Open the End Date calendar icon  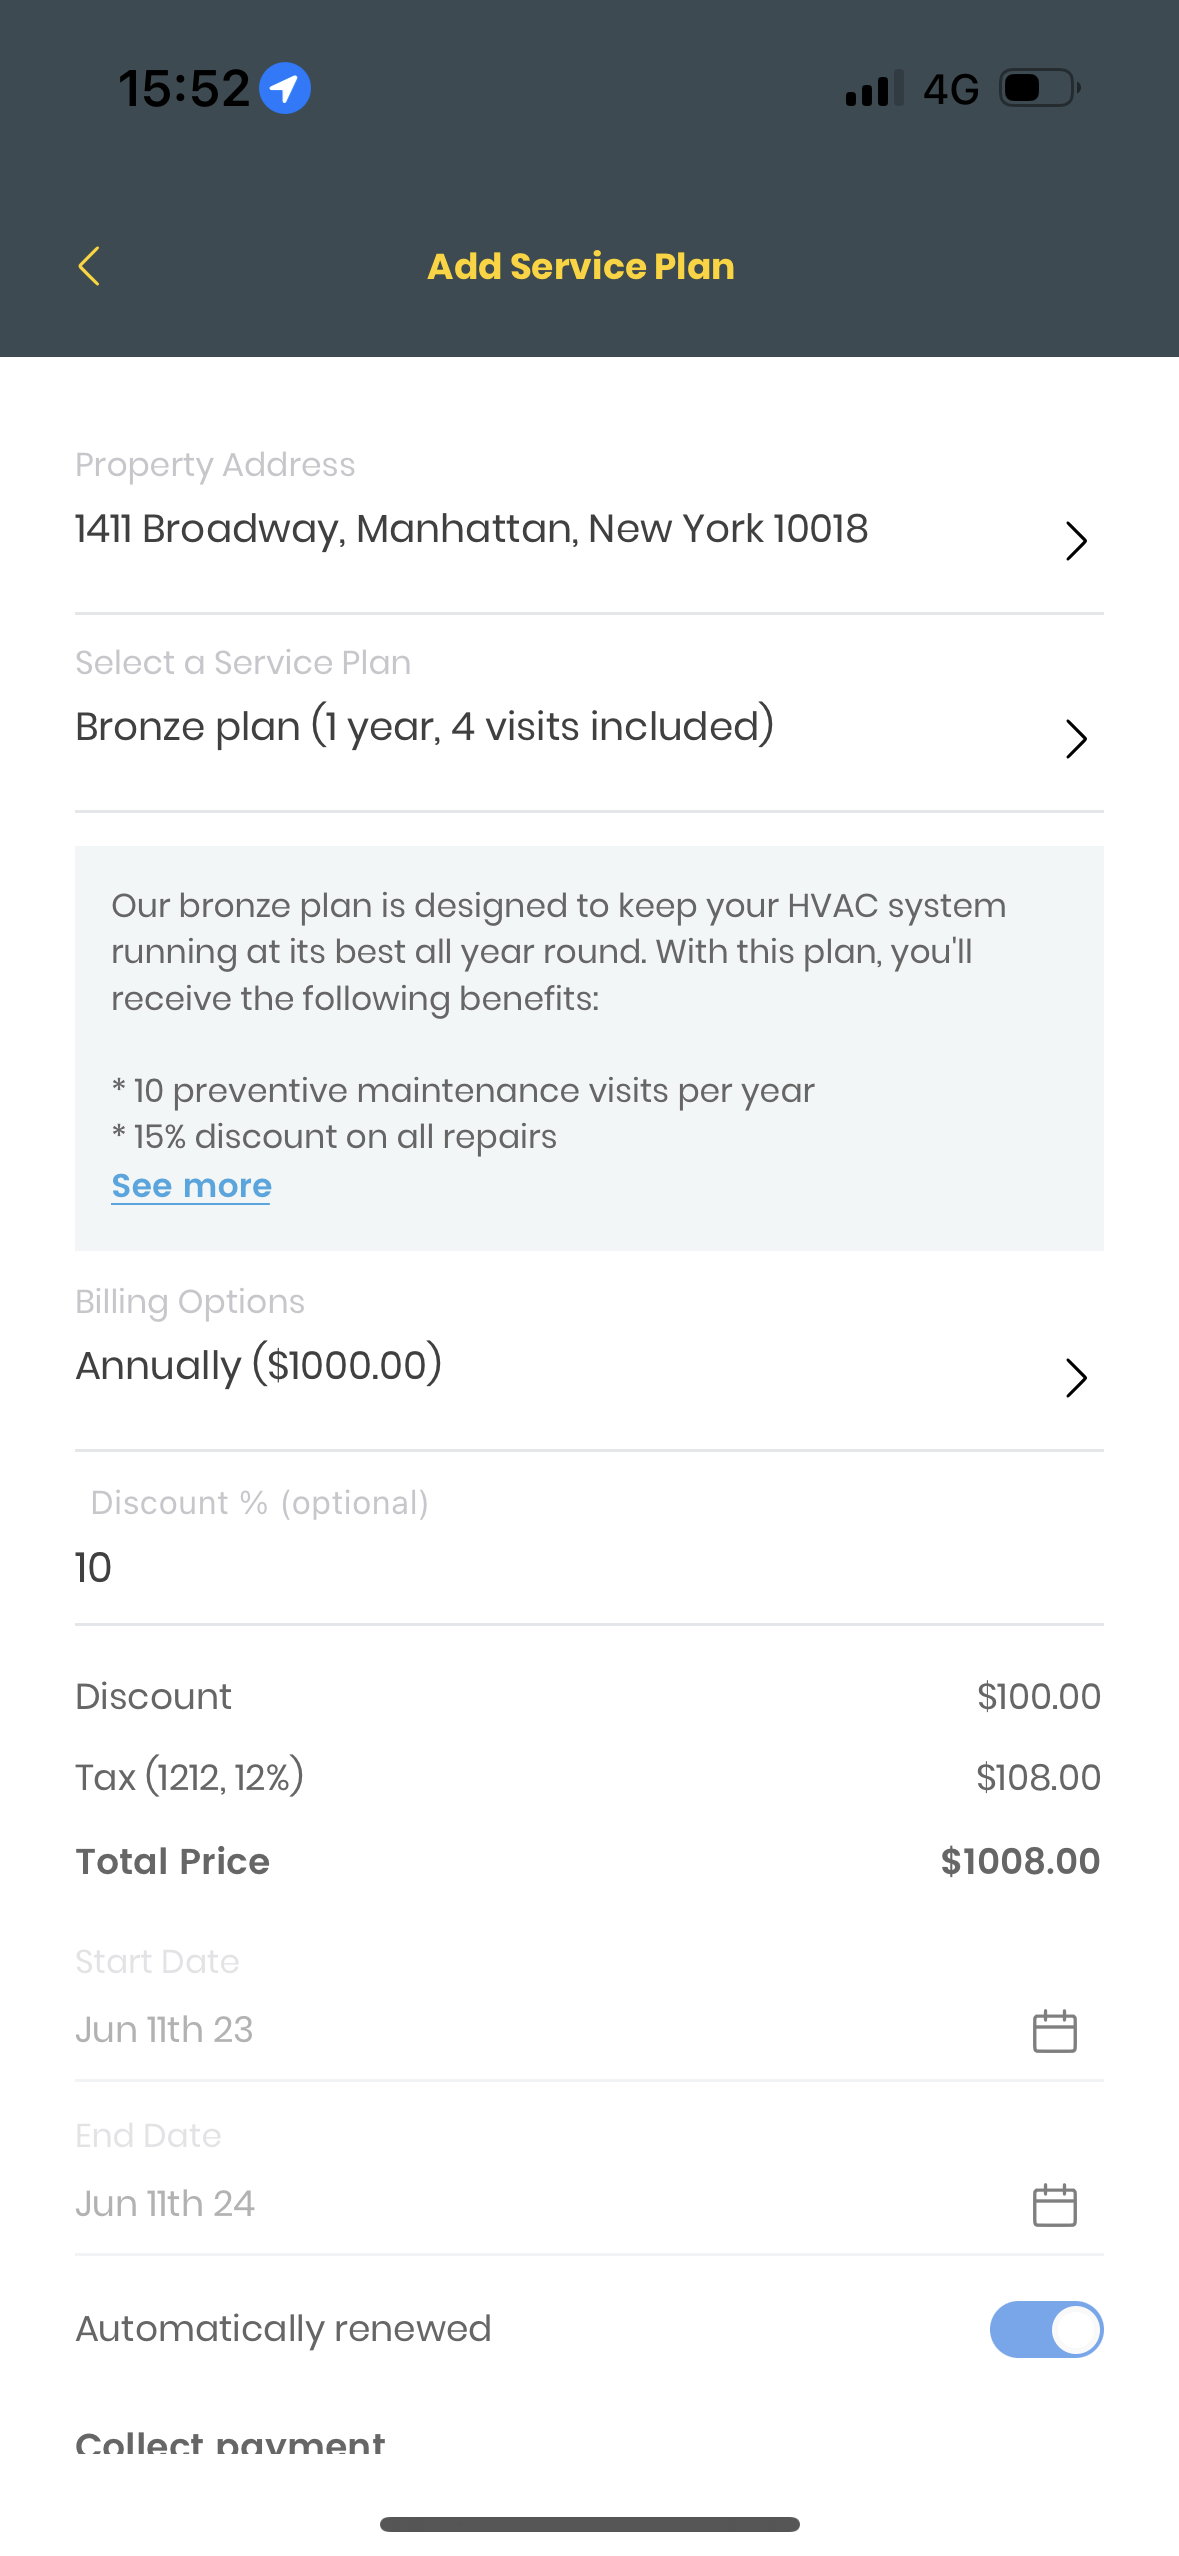(1054, 2204)
